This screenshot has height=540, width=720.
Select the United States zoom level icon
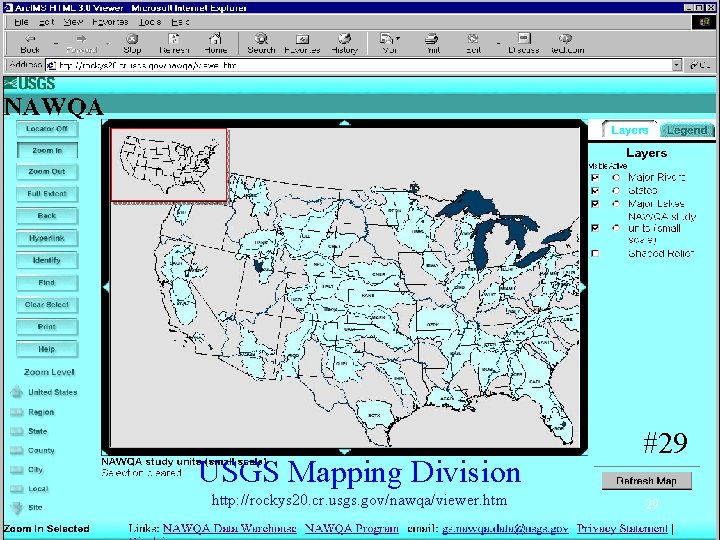coord(17,392)
